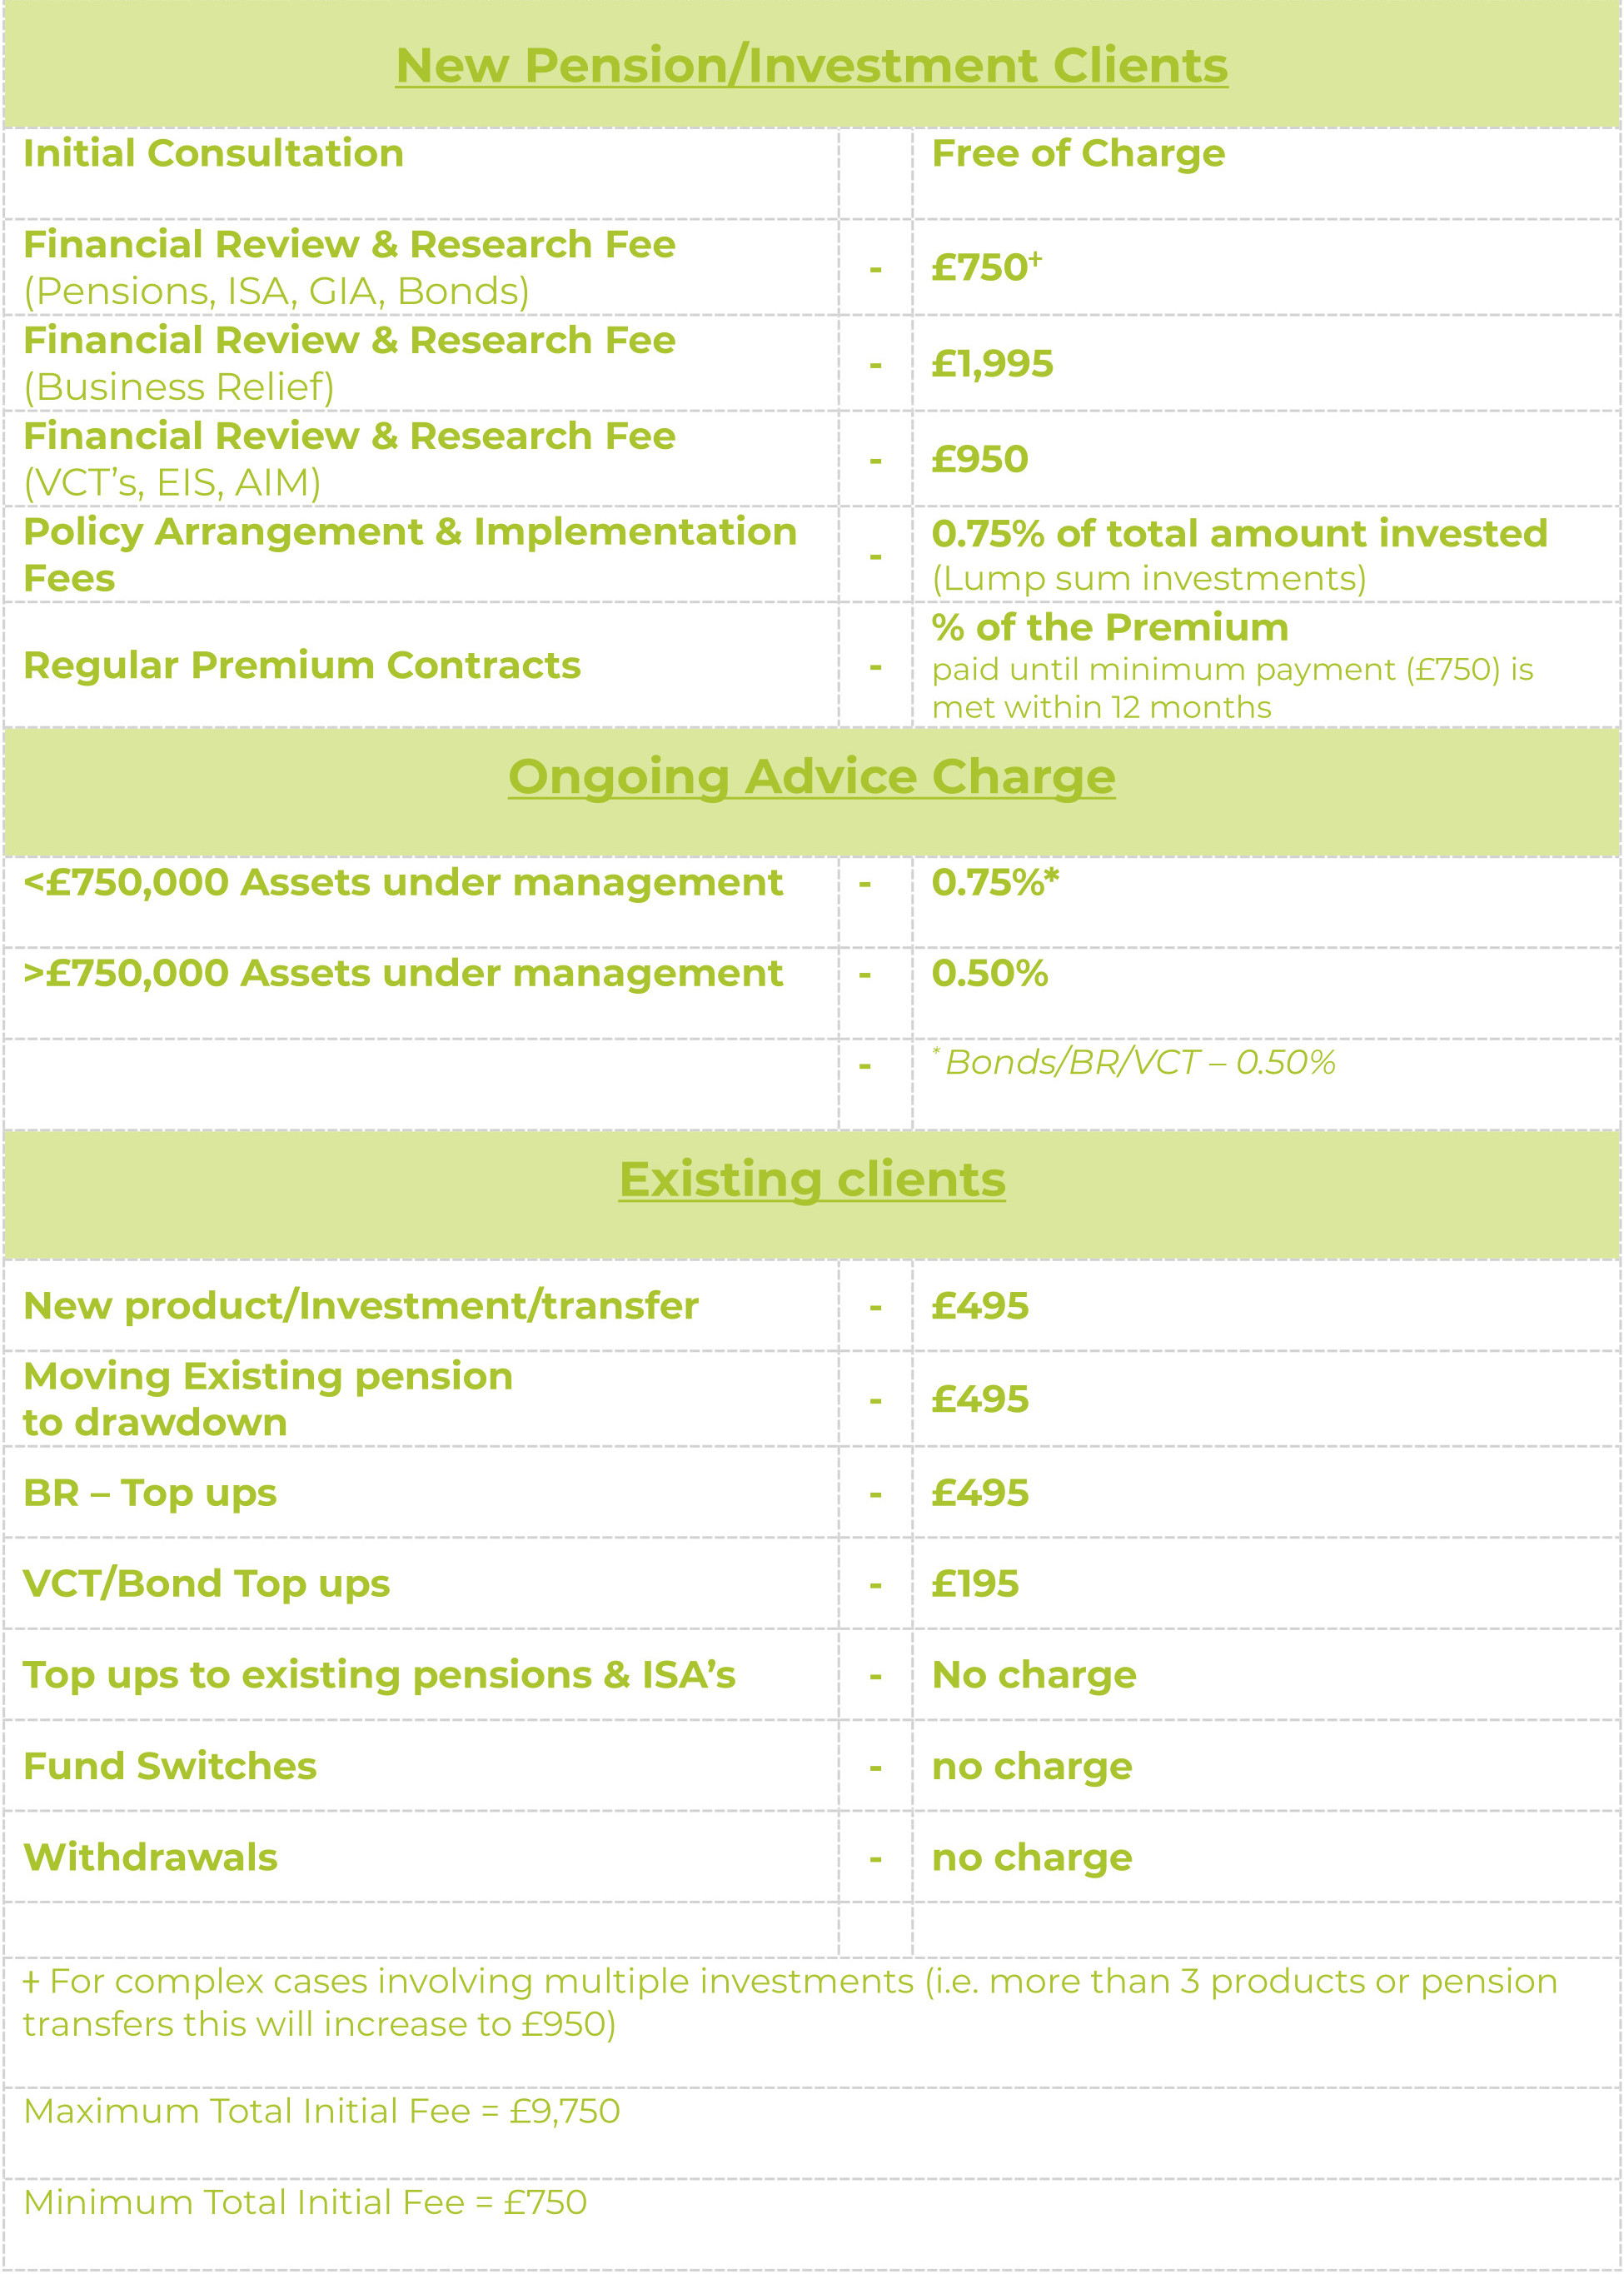Click the New Pension/Investment Clients heading
Screen dimensions: 1624x2274
(811, 66)
